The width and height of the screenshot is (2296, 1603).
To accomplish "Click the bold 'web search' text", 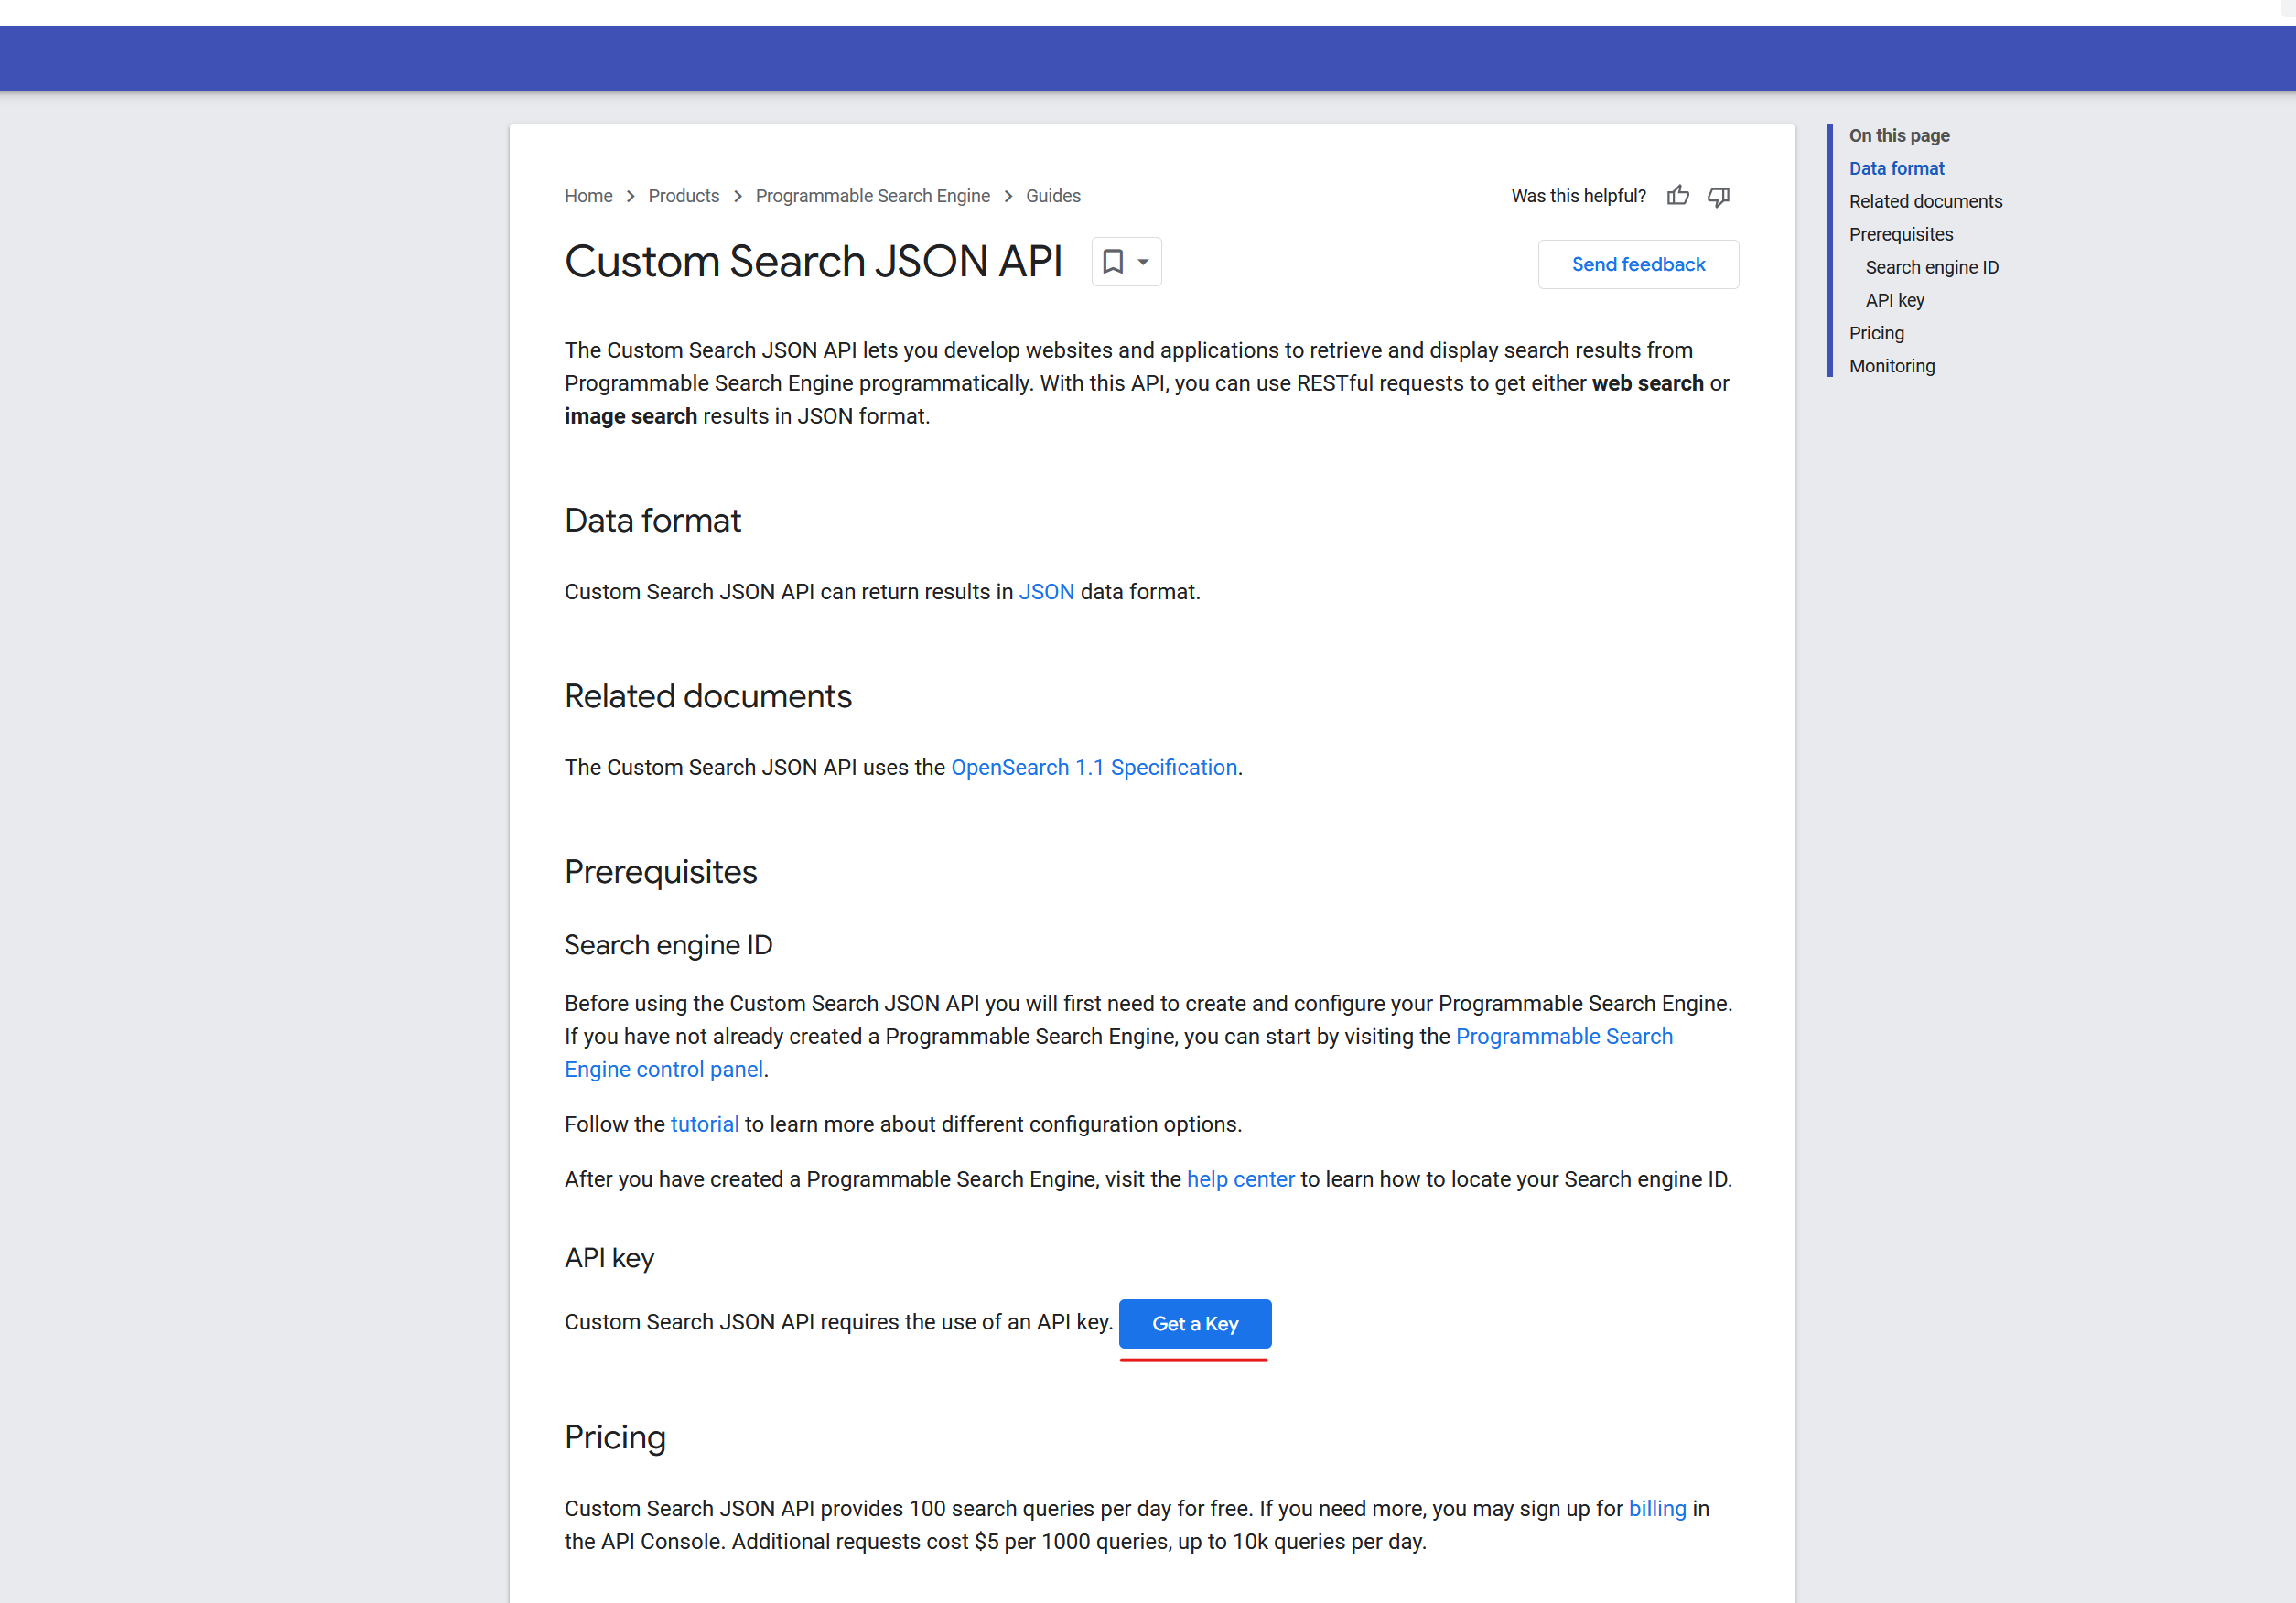I will pos(1647,384).
